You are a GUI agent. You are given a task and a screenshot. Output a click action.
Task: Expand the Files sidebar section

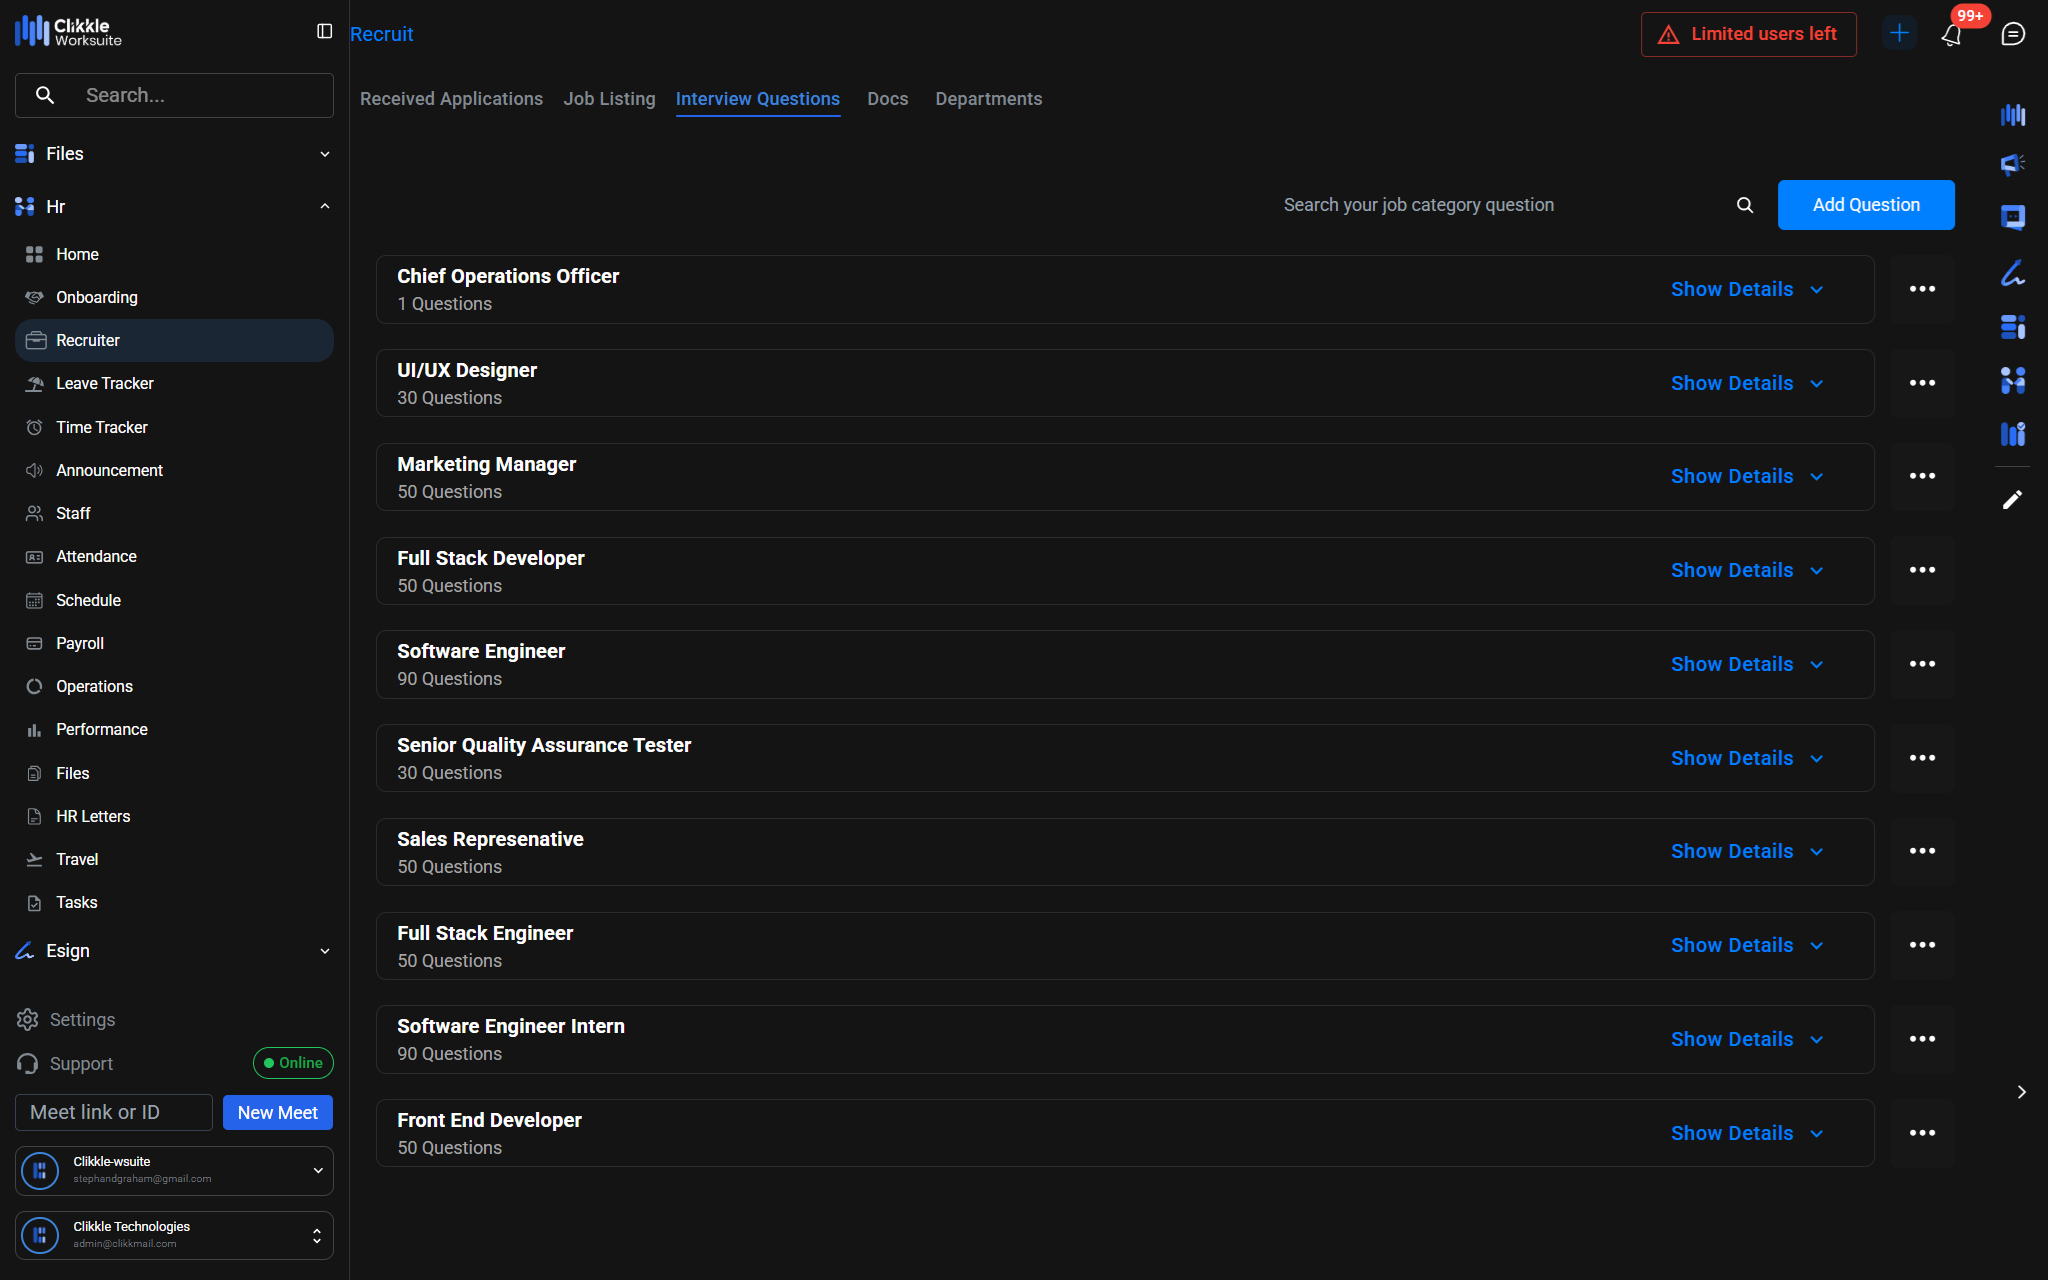tap(324, 154)
